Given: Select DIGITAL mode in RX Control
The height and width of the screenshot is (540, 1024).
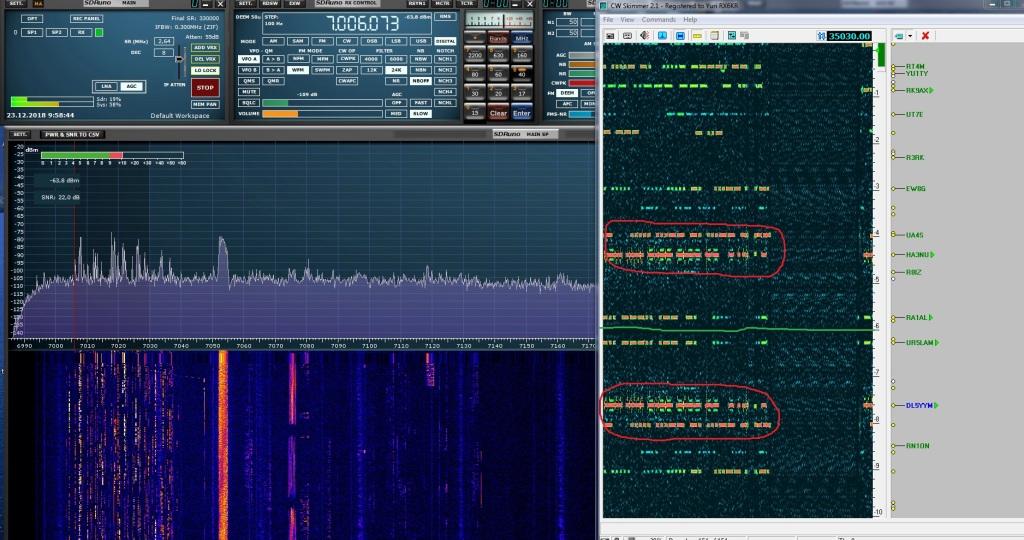Looking at the screenshot, I should pyautogui.click(x=445, y=41).
